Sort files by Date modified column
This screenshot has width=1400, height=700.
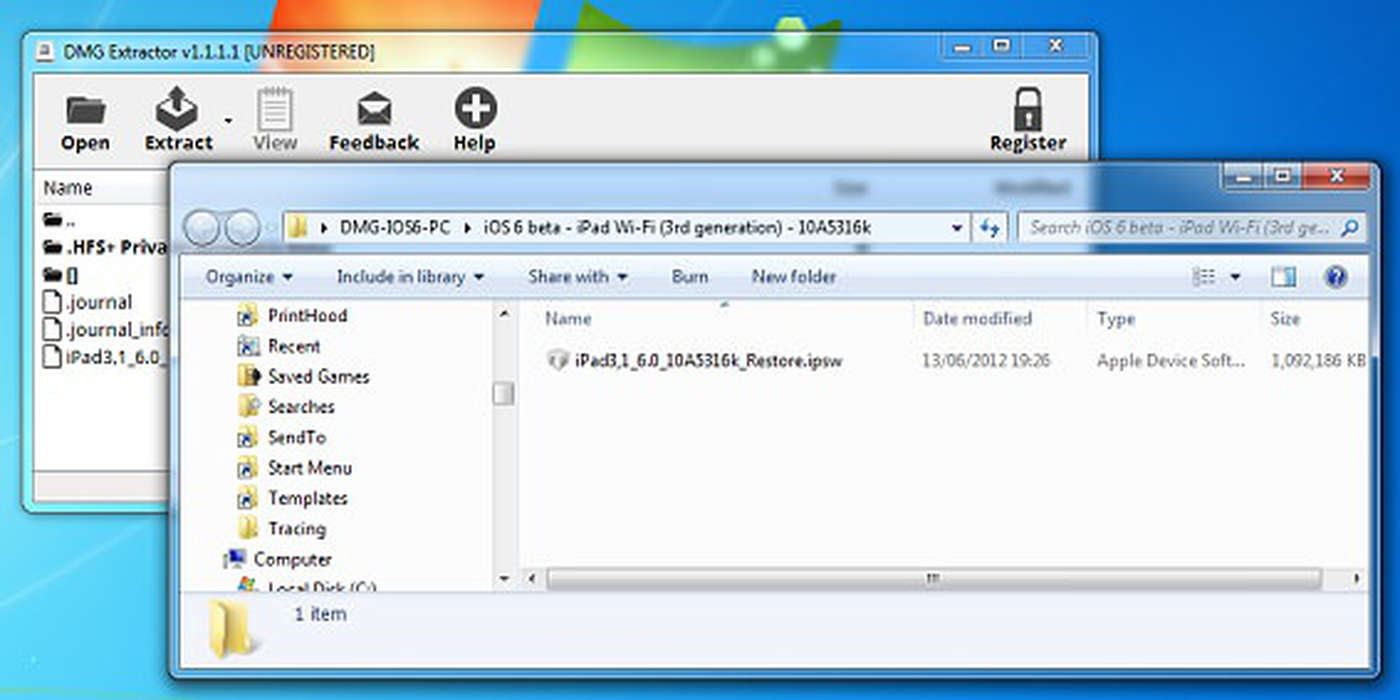pos(977,318)
